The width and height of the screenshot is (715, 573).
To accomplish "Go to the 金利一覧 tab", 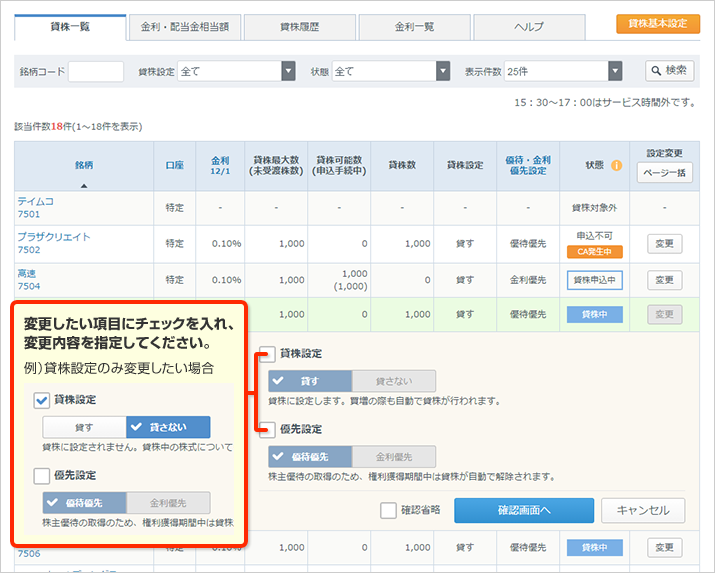I will tap(414, 27).
